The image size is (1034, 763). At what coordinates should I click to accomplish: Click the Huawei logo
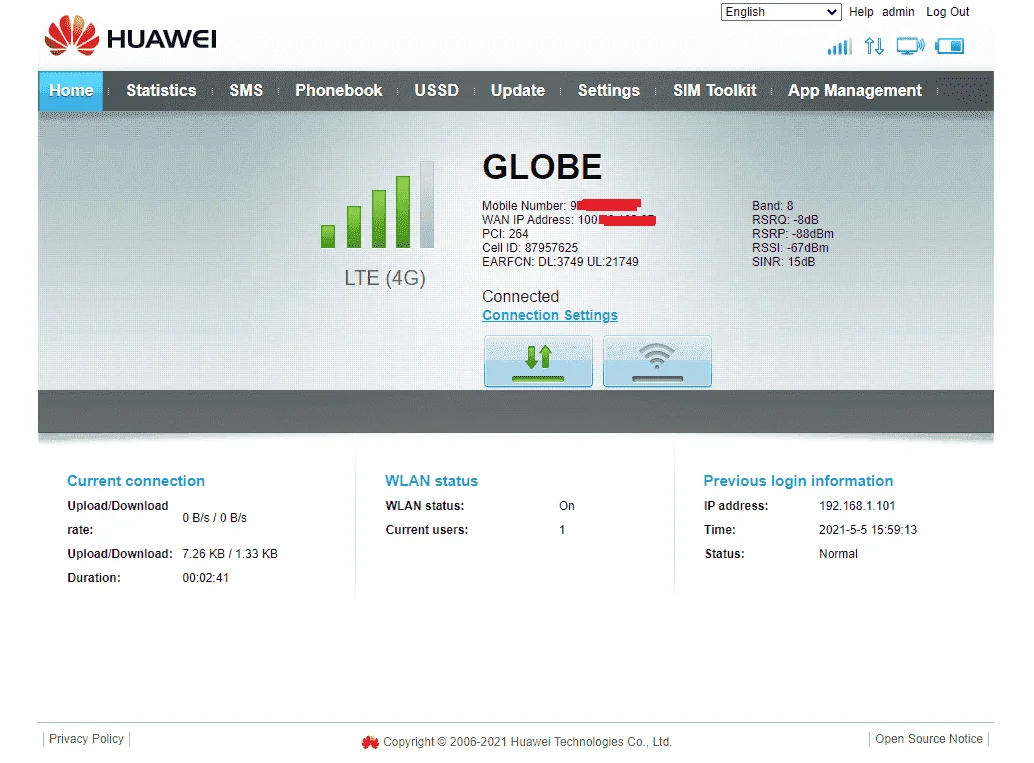[131, 36]
